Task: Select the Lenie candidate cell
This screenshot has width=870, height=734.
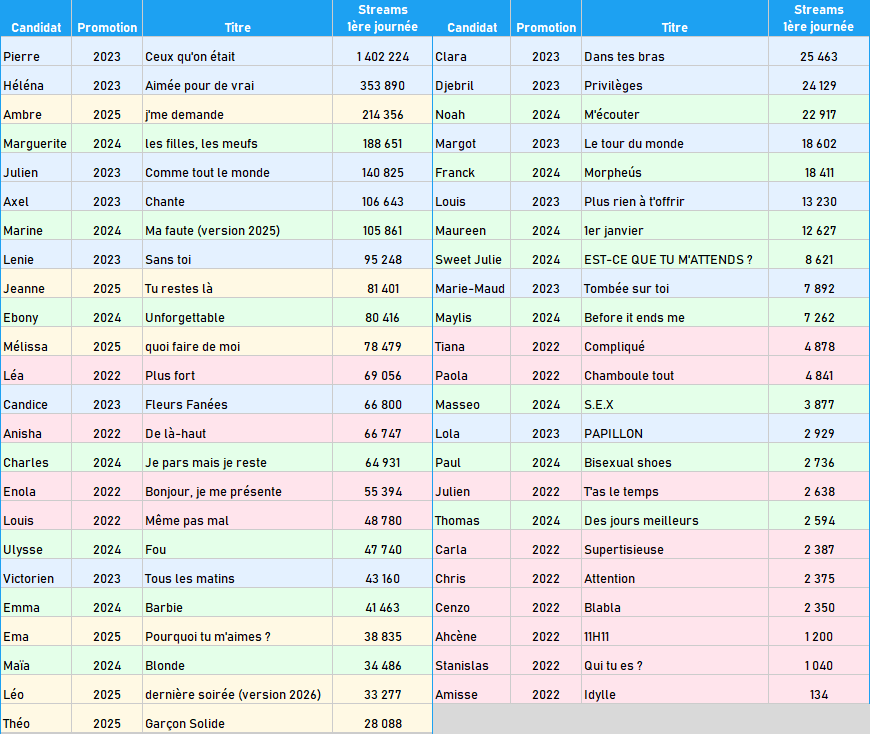Action: pyautogui.click(x=36, y=254)
